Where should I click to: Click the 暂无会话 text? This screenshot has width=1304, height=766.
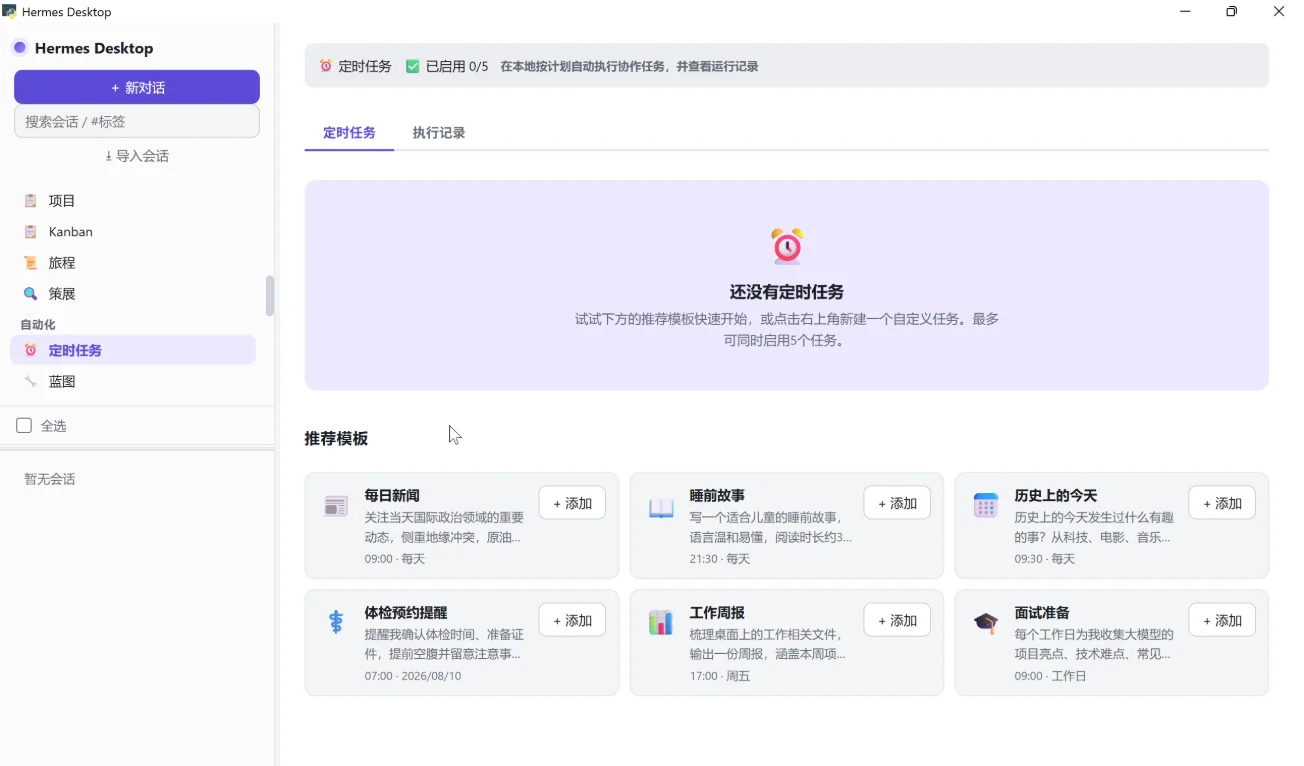point(50,479)
